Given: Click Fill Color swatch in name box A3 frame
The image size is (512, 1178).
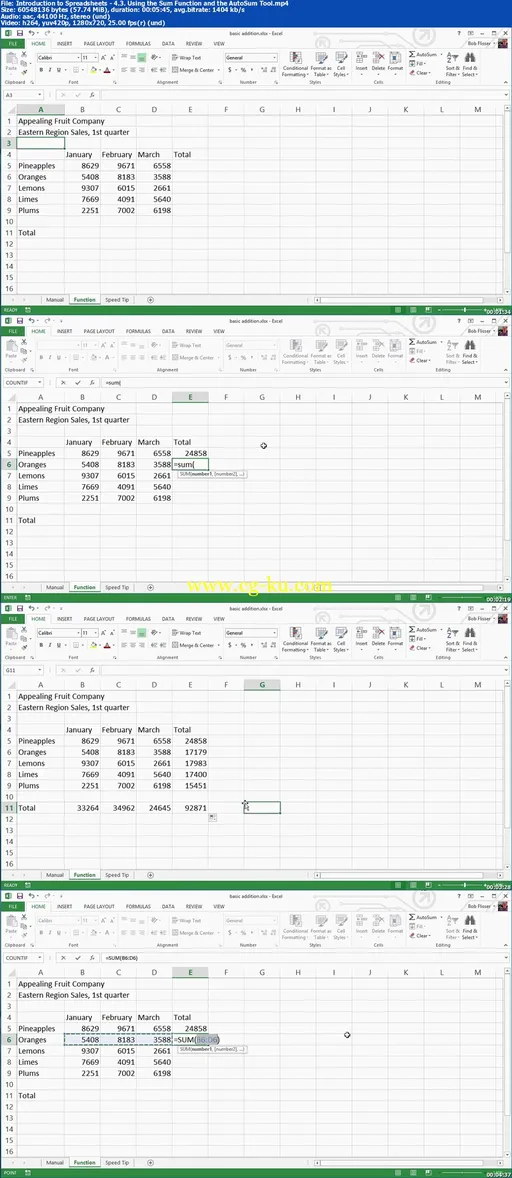Looking at the screenshot, I should click(x=92, y=70).
